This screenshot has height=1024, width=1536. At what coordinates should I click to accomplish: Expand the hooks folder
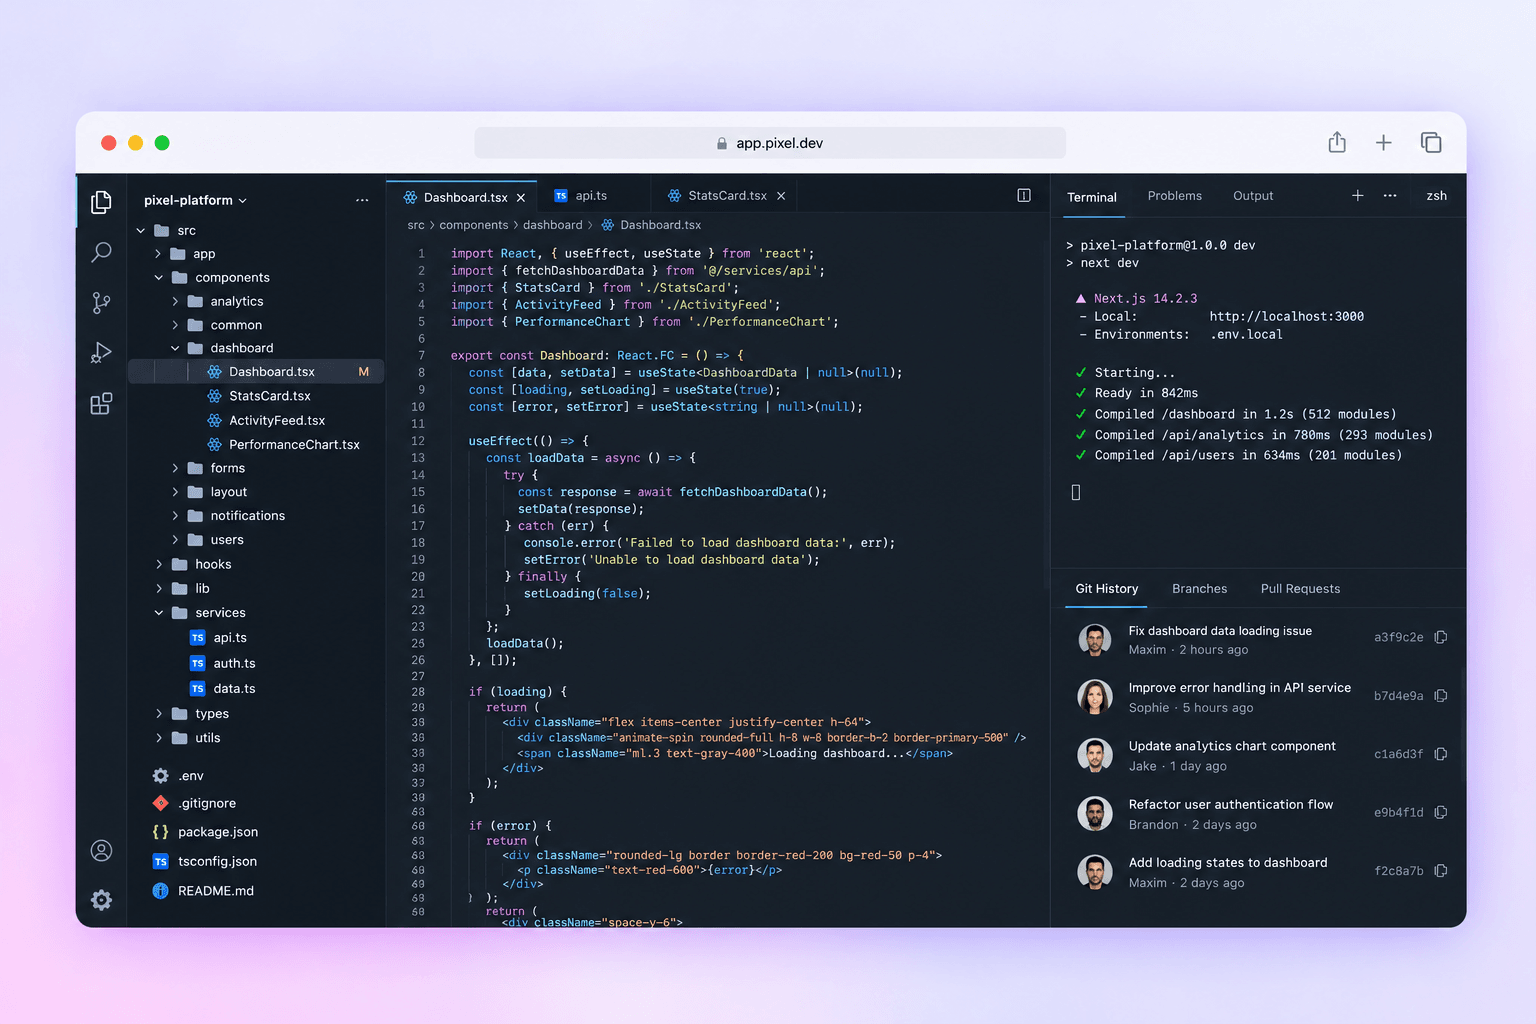click(158, 565)
